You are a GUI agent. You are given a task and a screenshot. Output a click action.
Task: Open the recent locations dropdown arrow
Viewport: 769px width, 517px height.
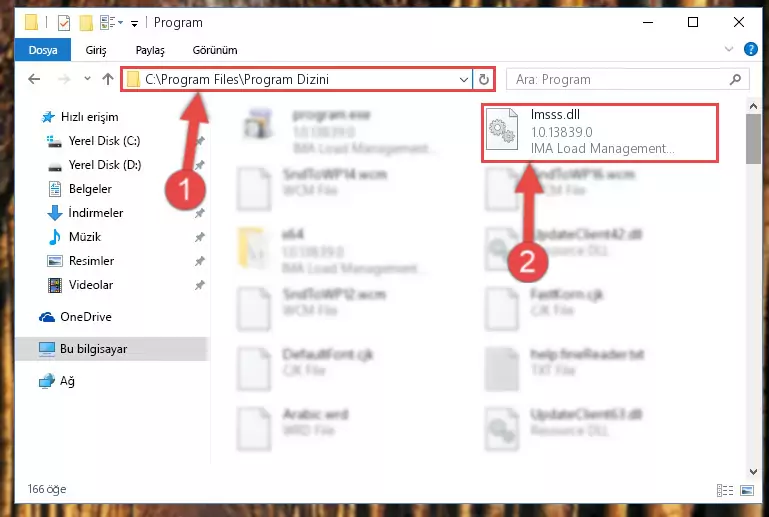pyautogui.click(x=87, y=78)
